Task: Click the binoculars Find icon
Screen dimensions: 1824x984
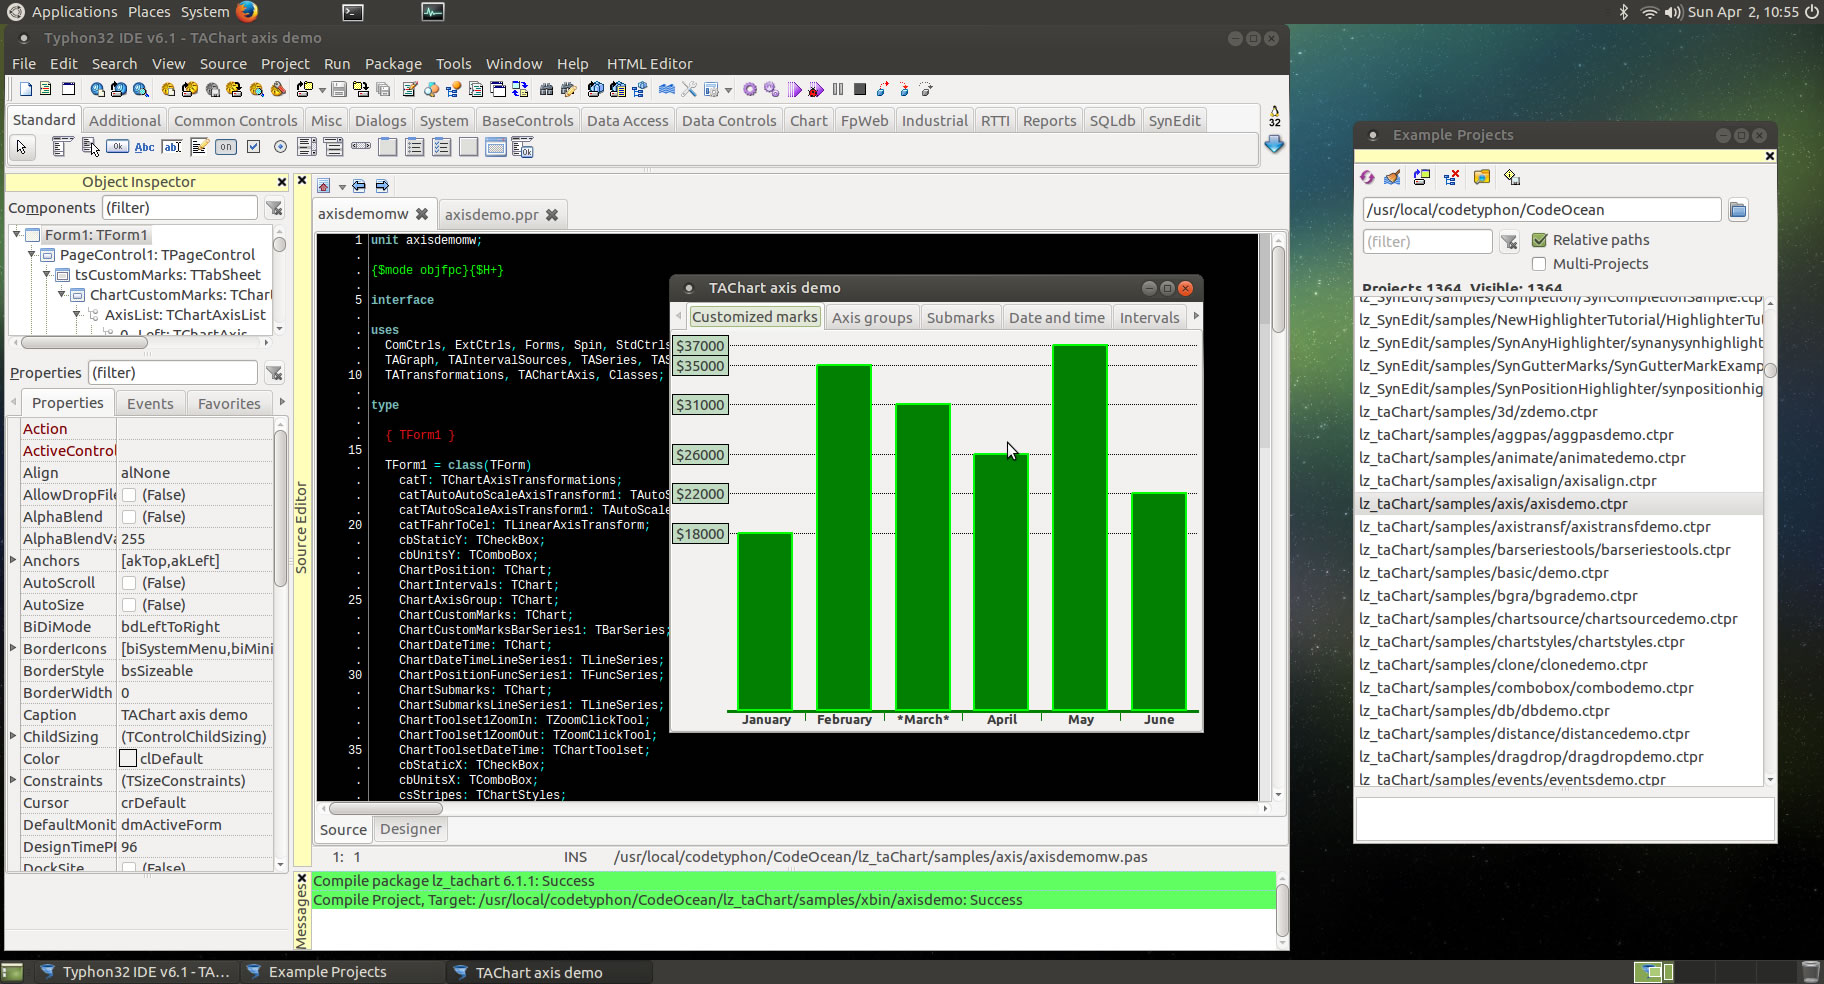Action: [x=546, y=90]
